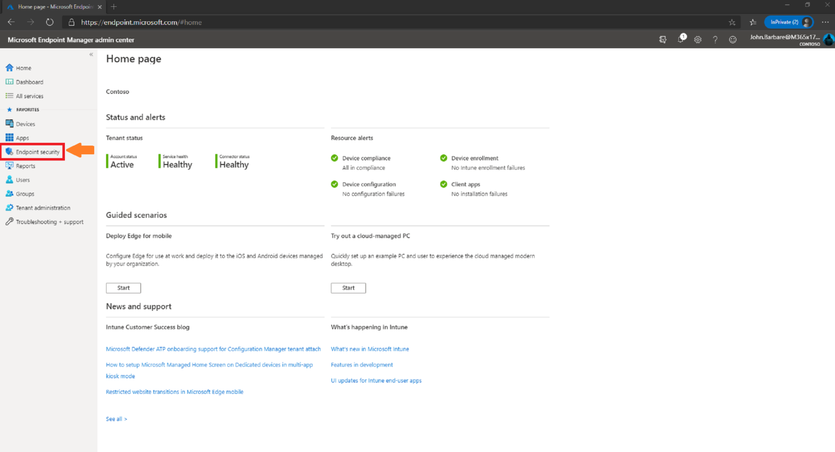The height and width of the screenshot is (452, 835).
Task: Open Tenant administration in the sidebar
Action: coord(38,208)
